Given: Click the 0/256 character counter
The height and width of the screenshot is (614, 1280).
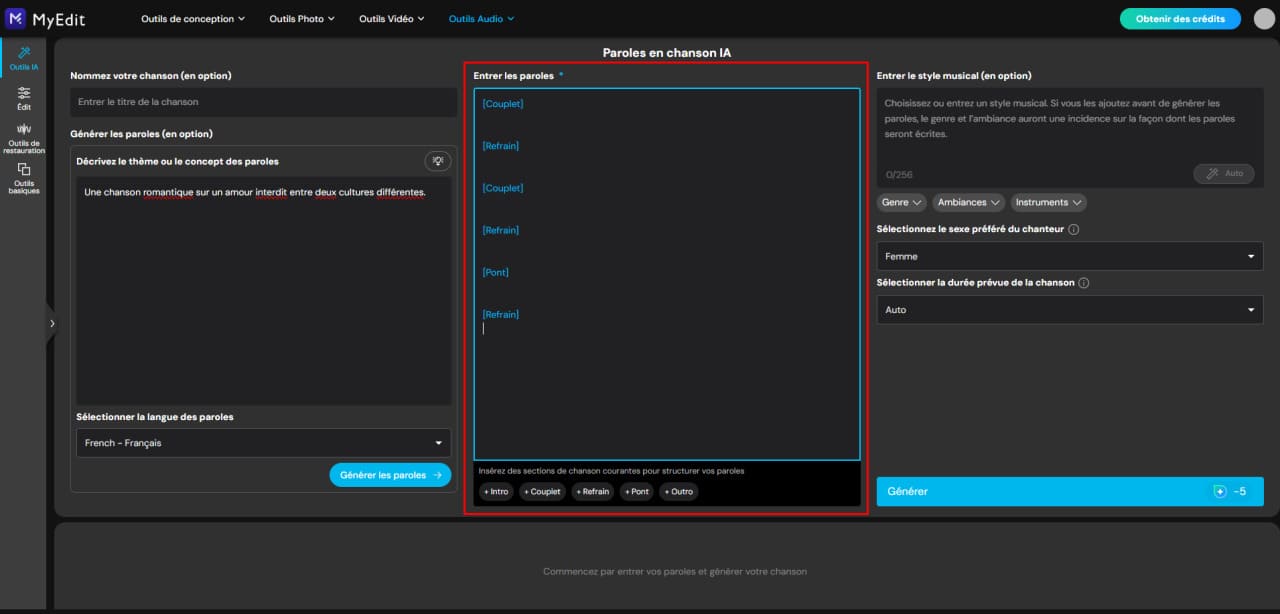Looking at the screenshot, I should 899,175.
